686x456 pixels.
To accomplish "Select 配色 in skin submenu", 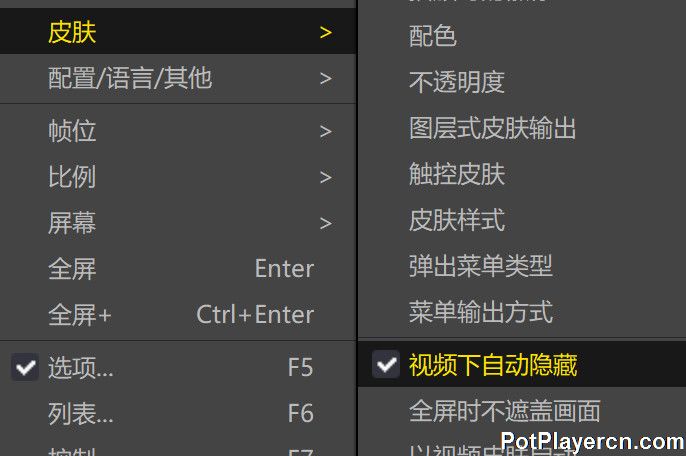I will tap(522, 36).
